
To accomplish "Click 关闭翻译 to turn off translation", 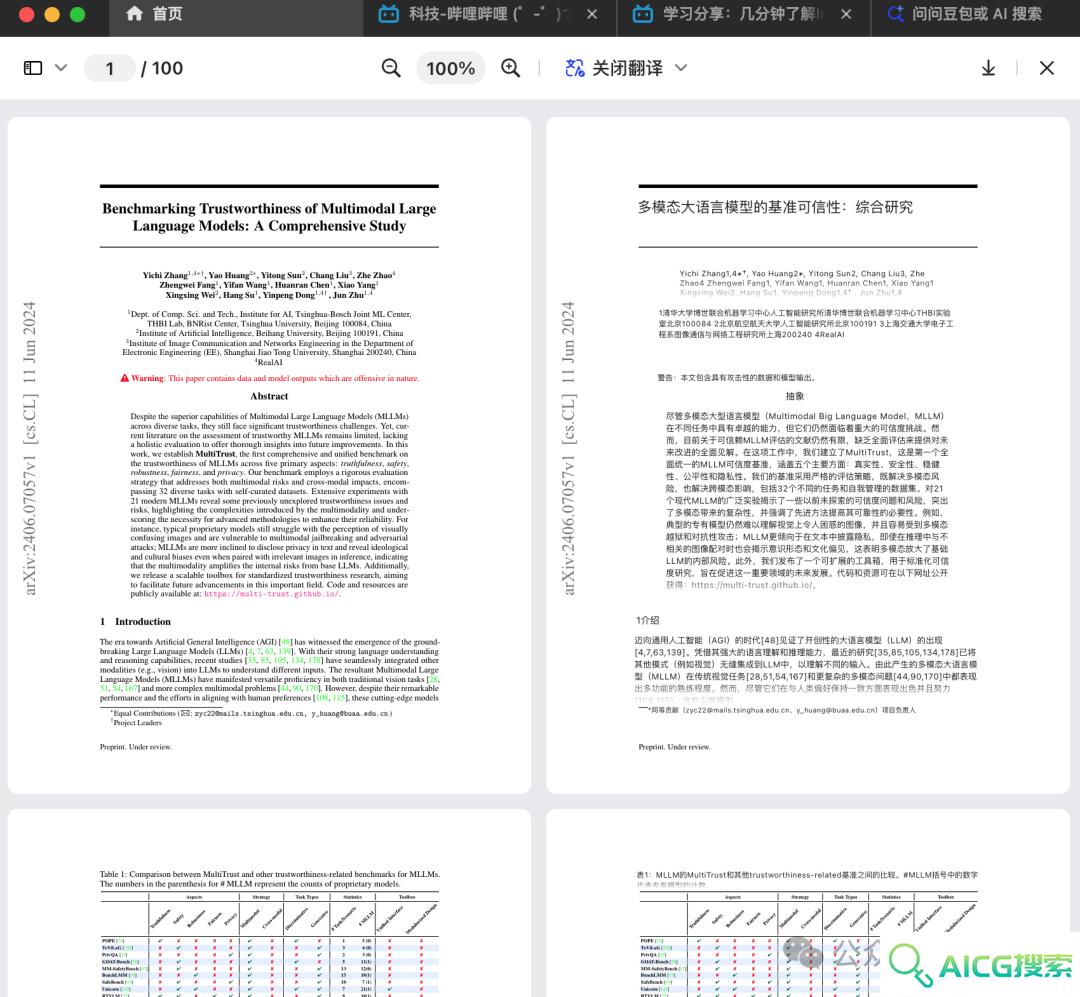I will coord(627,68).
